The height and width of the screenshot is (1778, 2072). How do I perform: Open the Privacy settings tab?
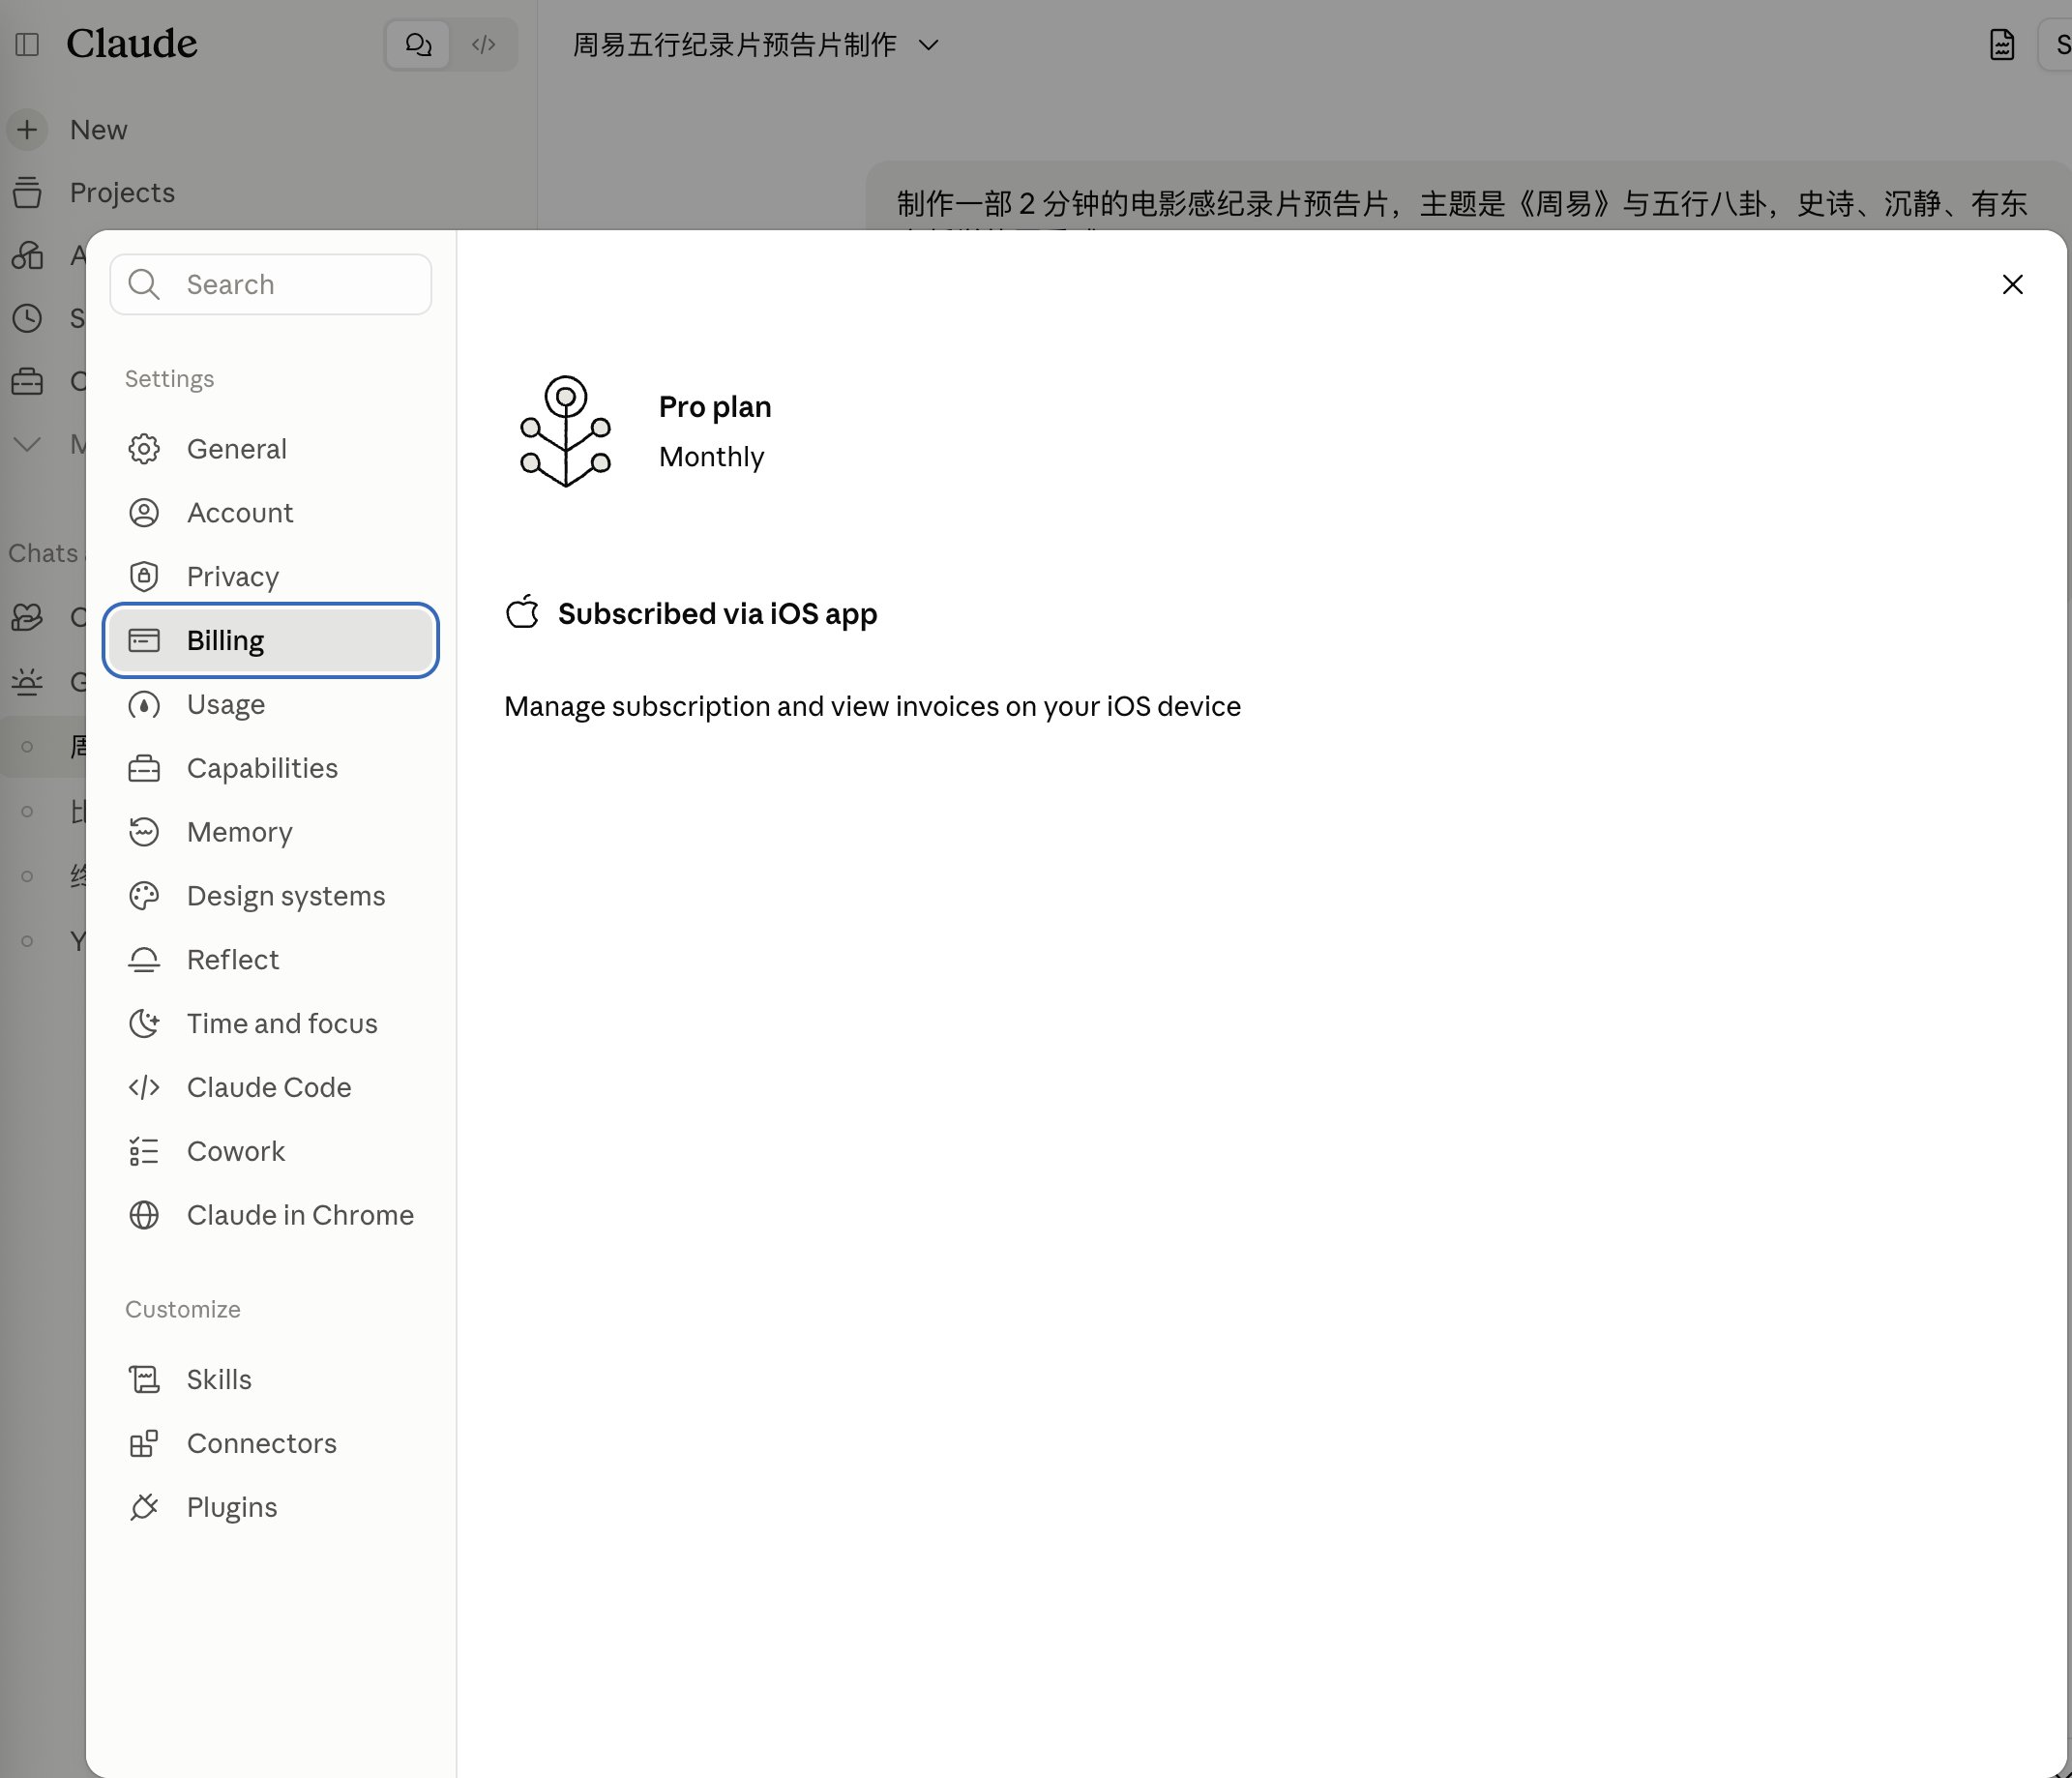pos(271,577)
